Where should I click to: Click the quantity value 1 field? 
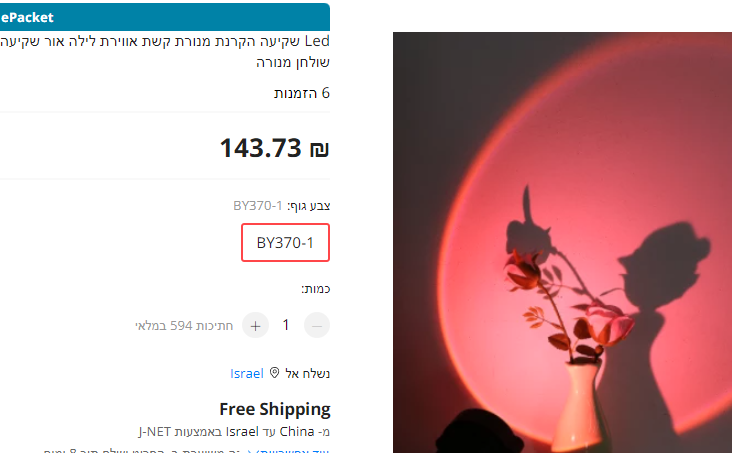(286, 325)
